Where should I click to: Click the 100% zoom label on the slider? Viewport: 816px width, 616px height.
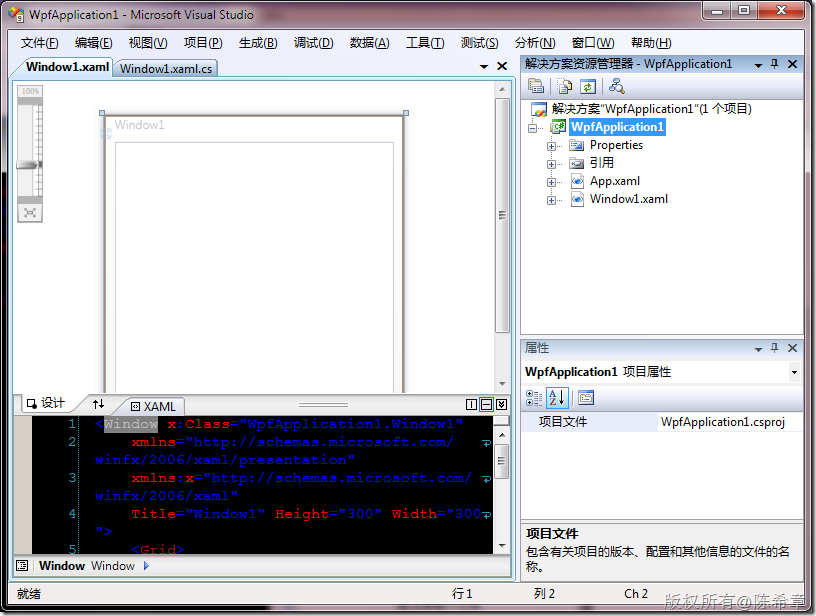[30, 91]
